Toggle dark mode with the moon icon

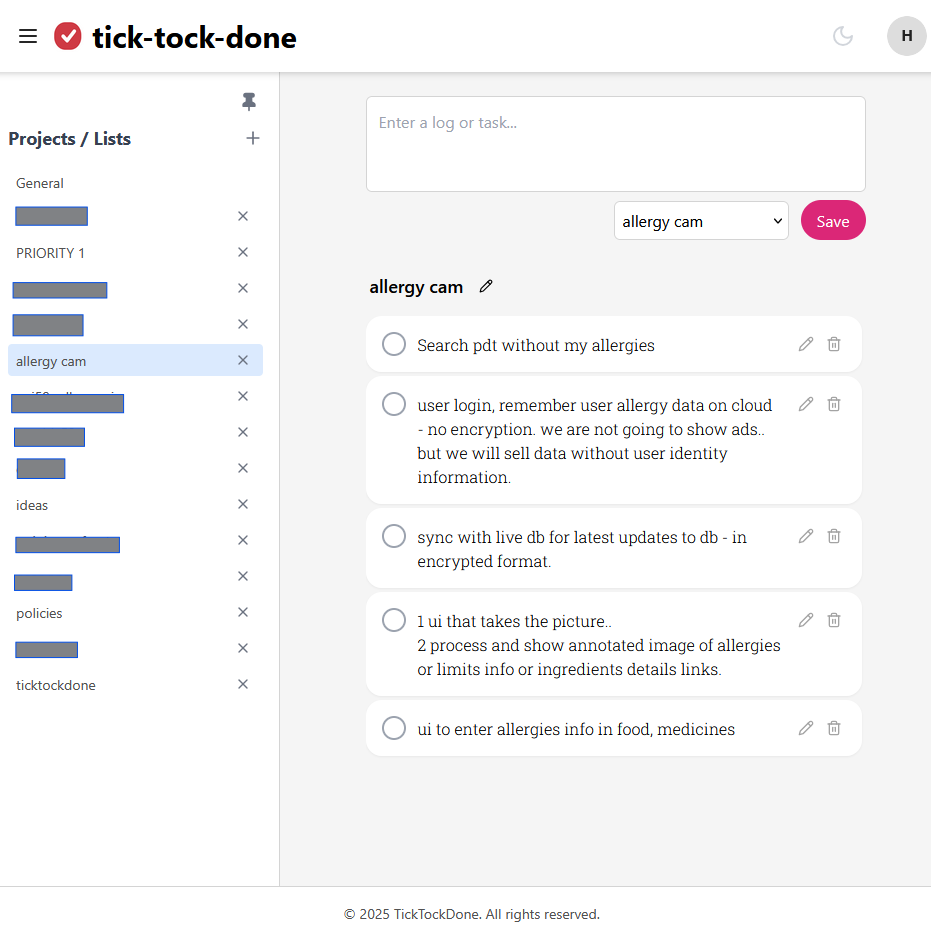click(x=843, y=36)
